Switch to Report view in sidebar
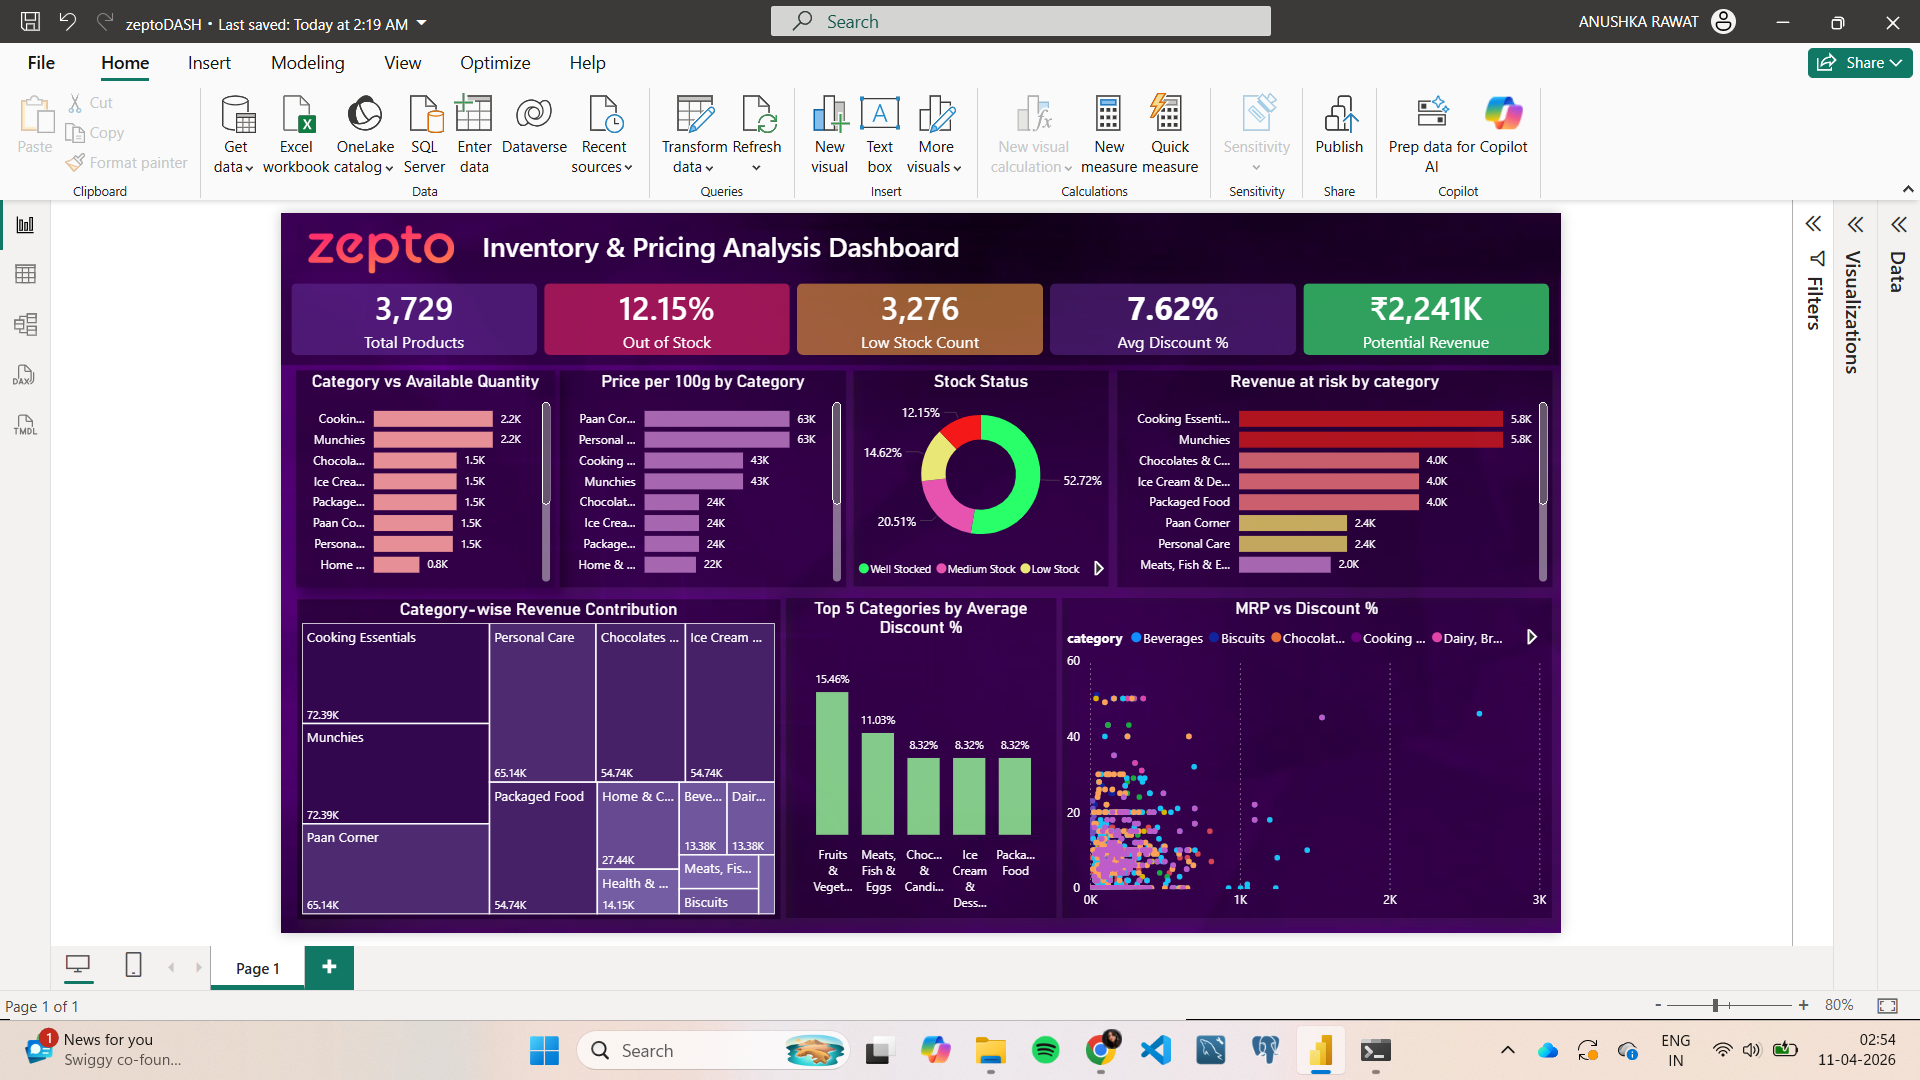 click(25, 225)
